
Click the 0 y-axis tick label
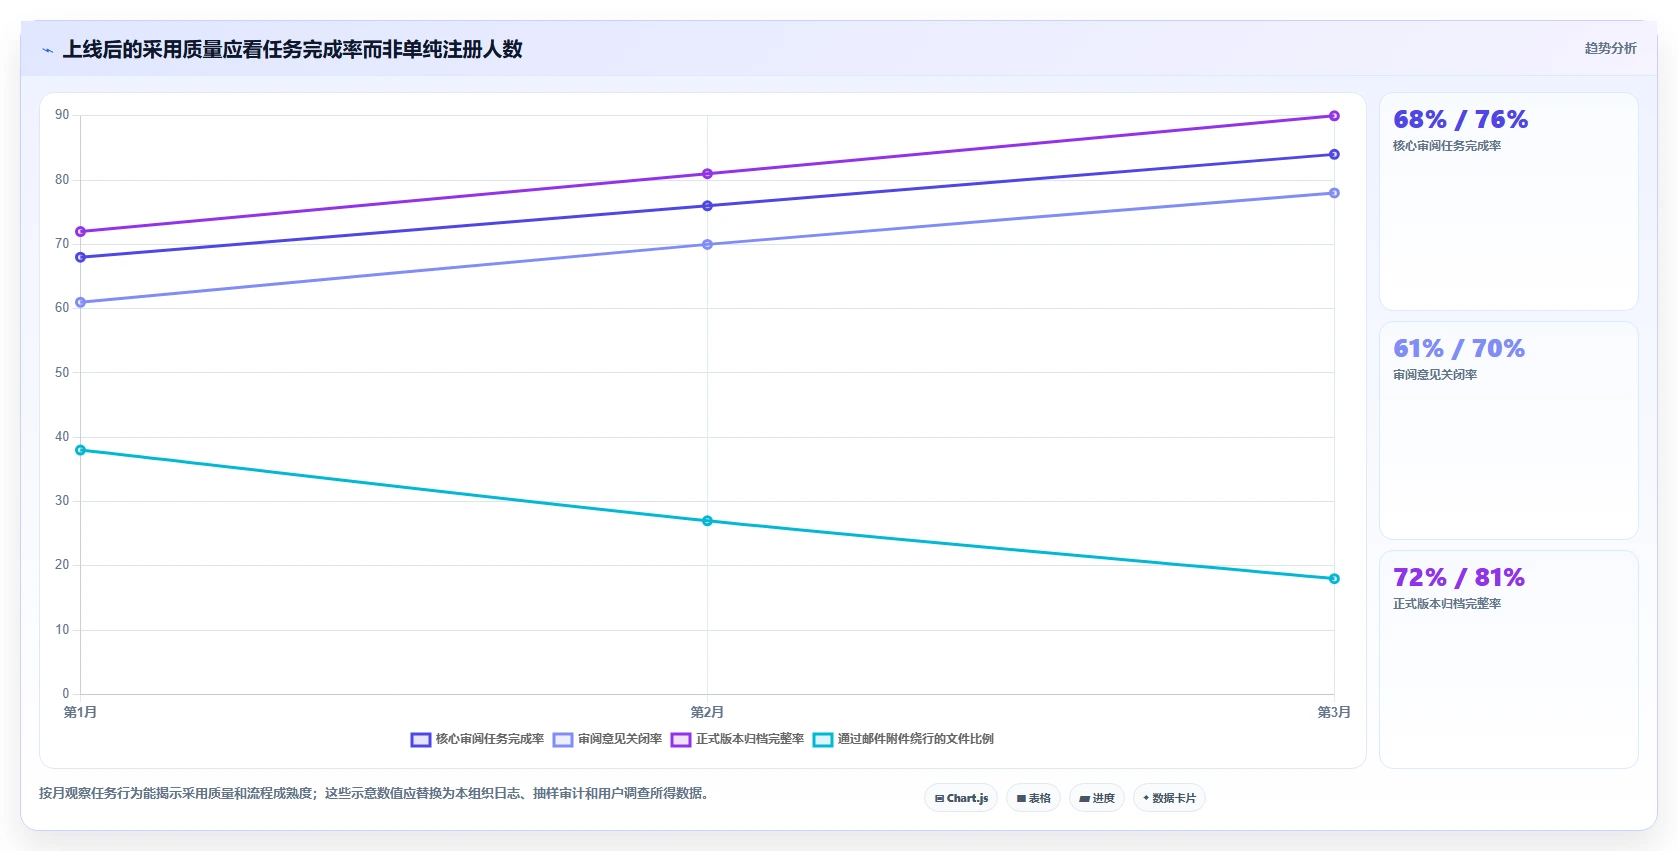click(66, 694)
